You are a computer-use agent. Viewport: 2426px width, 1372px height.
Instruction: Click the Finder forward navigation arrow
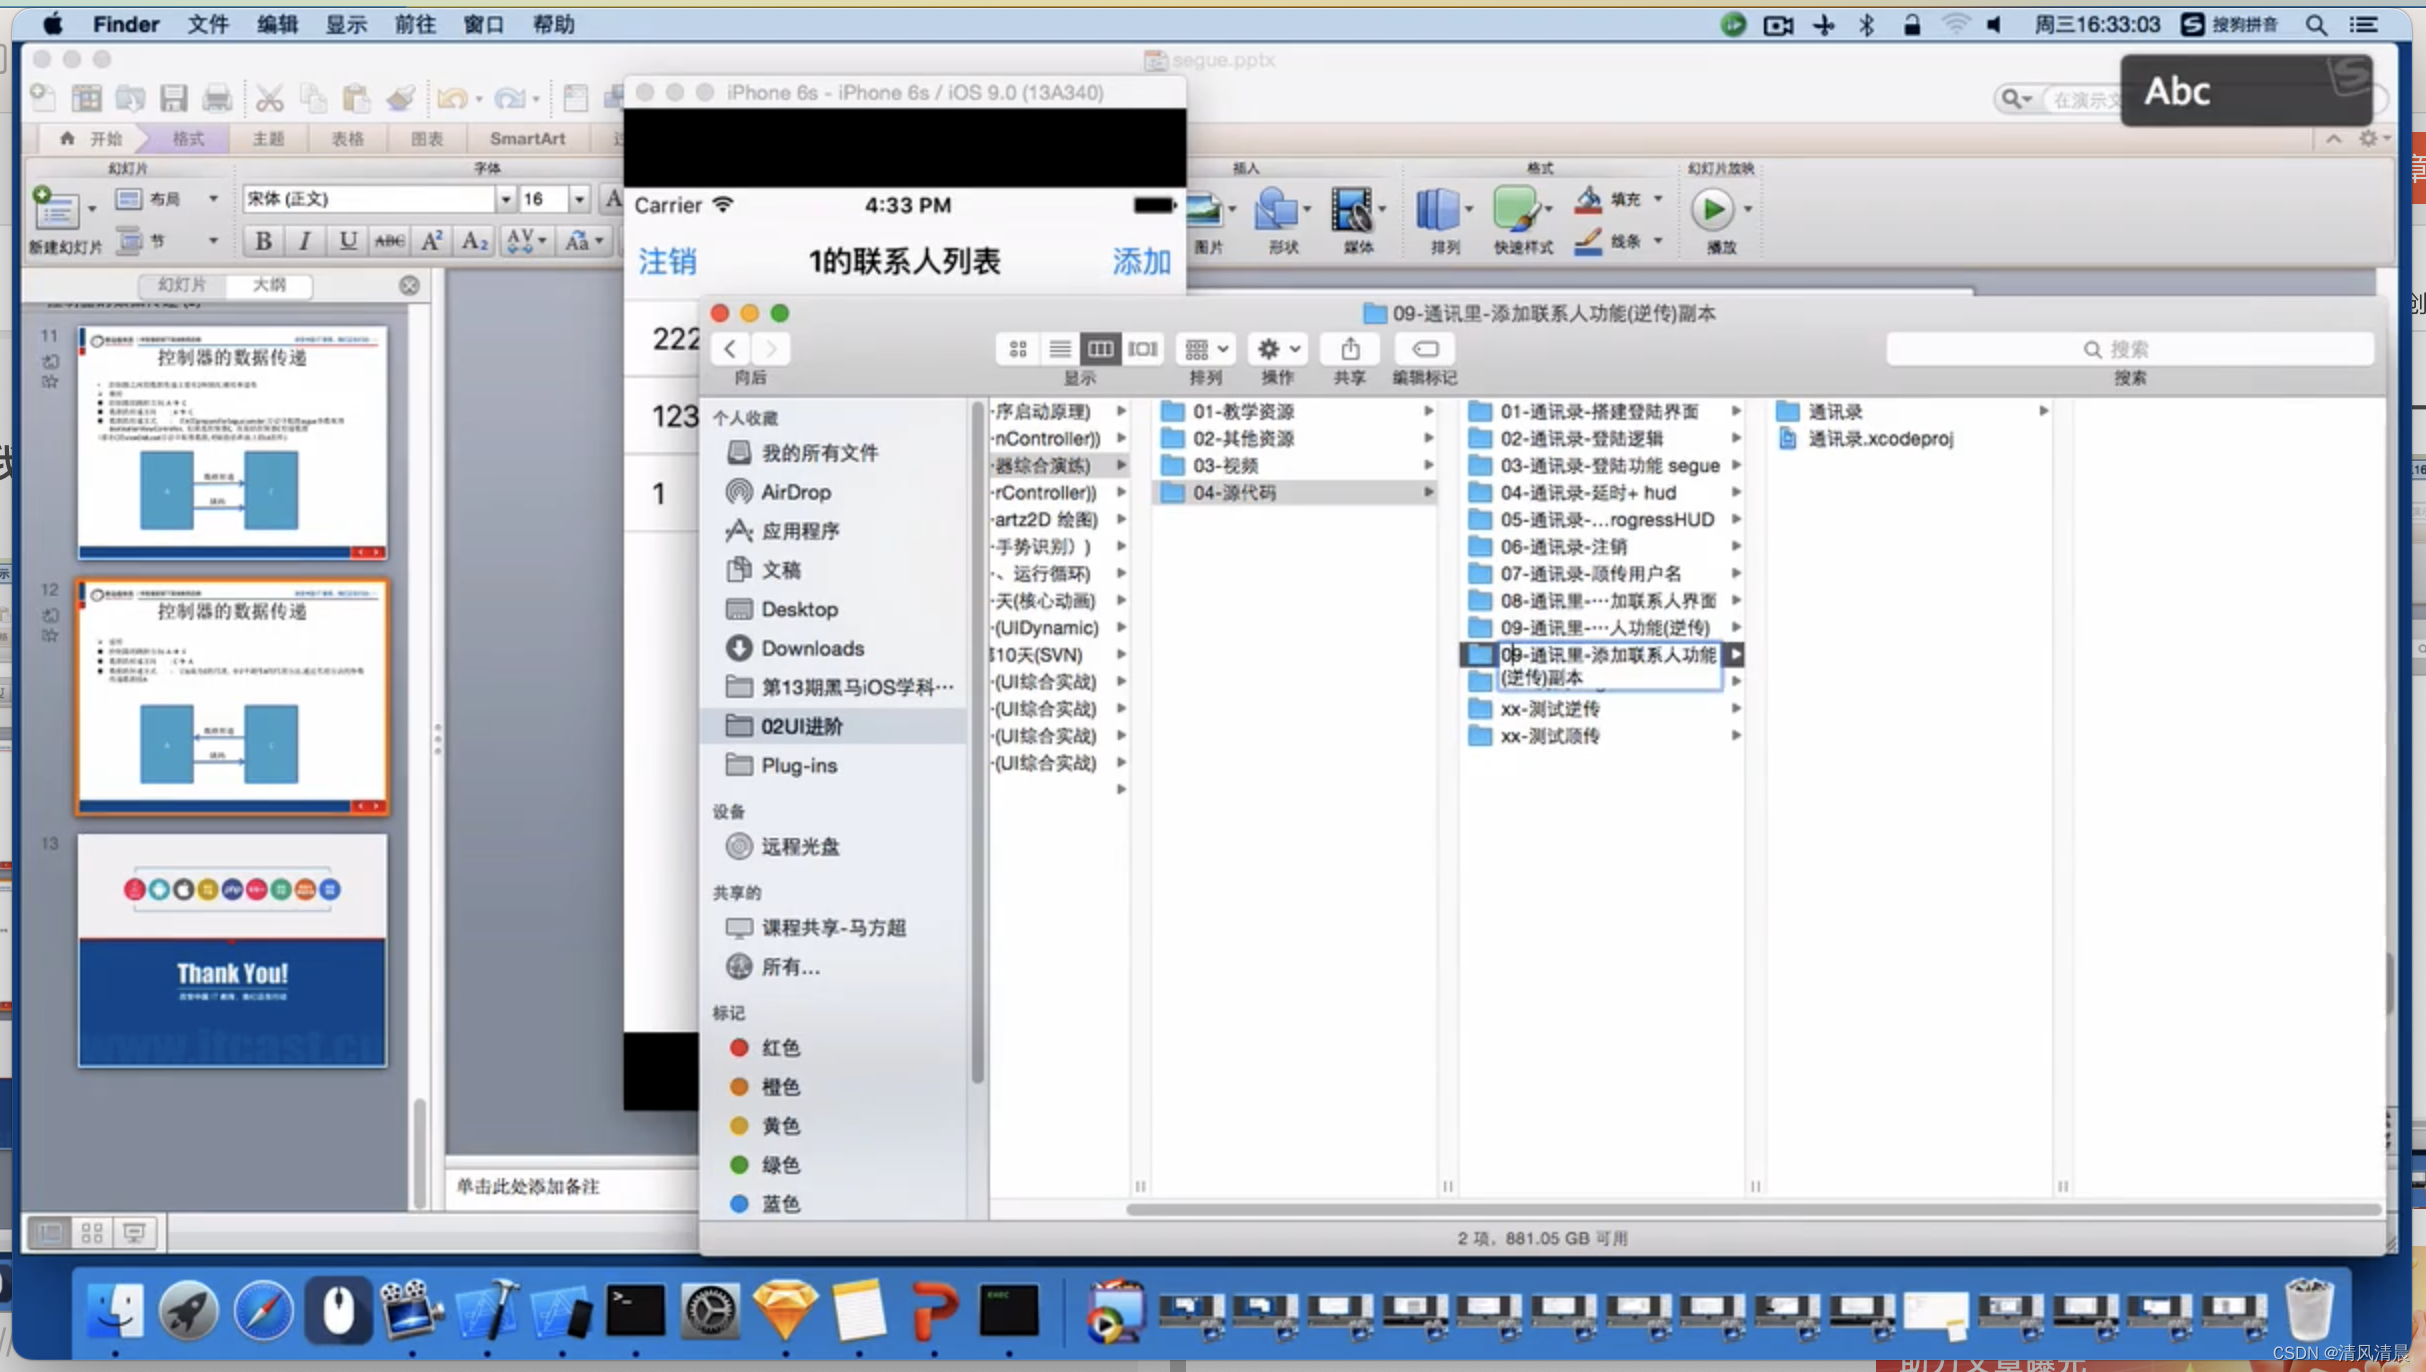coord(770,348)
